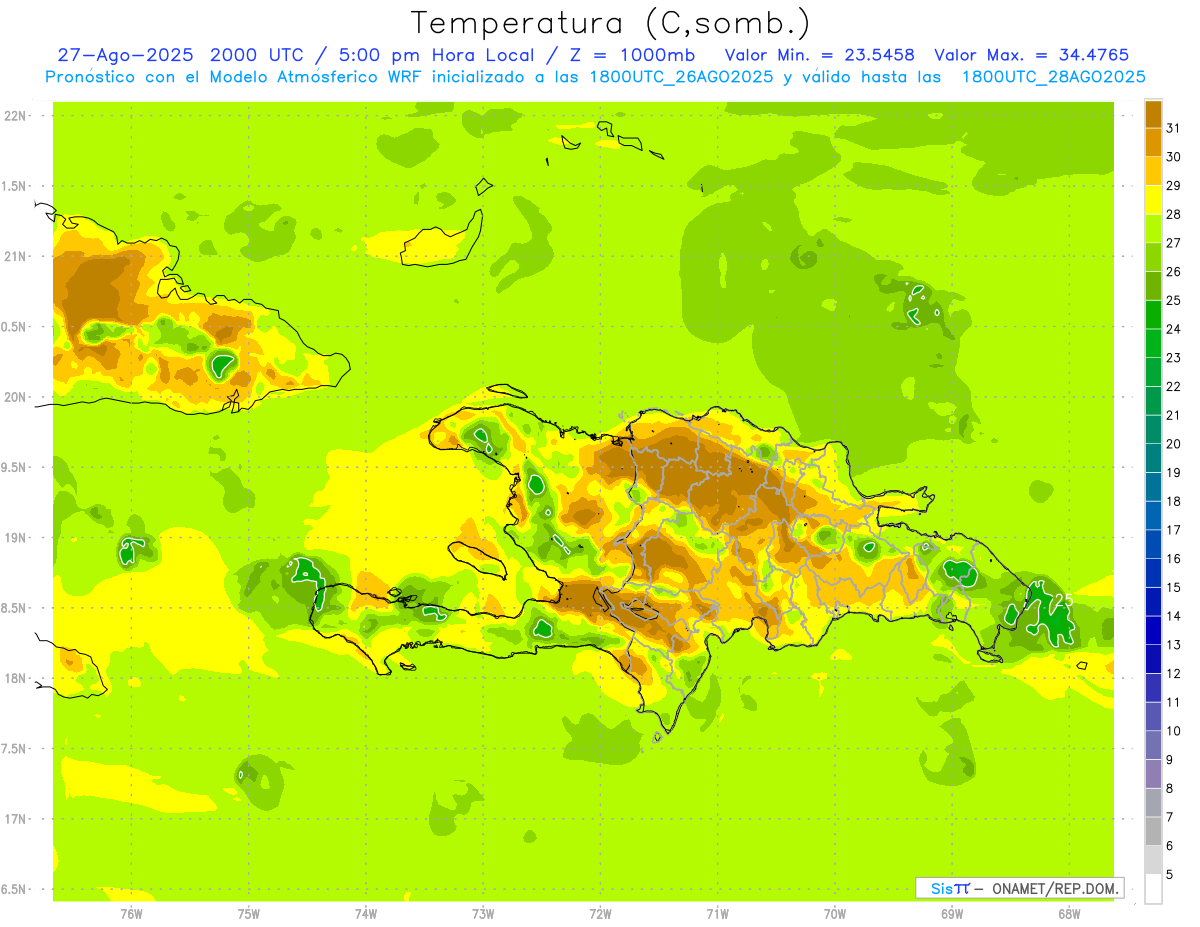Click the blue swatch between 16 and 17
Viewport: 1200px width, 927px height.
pos(1153,544)
